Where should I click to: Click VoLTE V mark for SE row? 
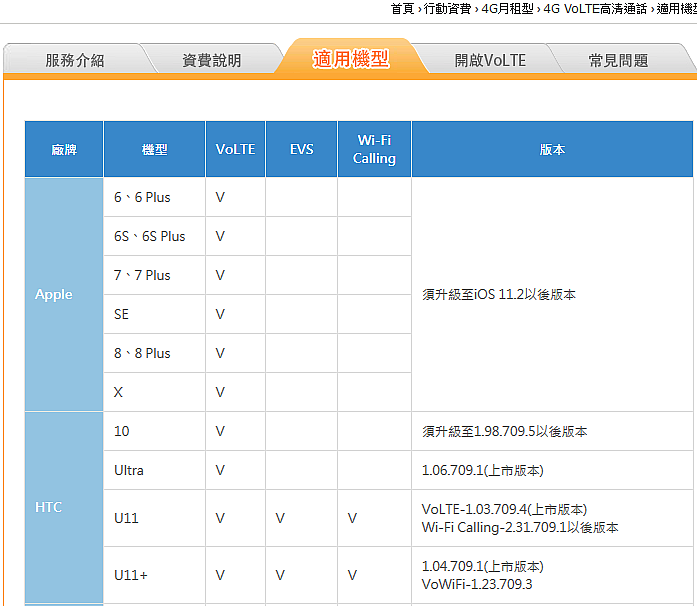coord(220,314)
